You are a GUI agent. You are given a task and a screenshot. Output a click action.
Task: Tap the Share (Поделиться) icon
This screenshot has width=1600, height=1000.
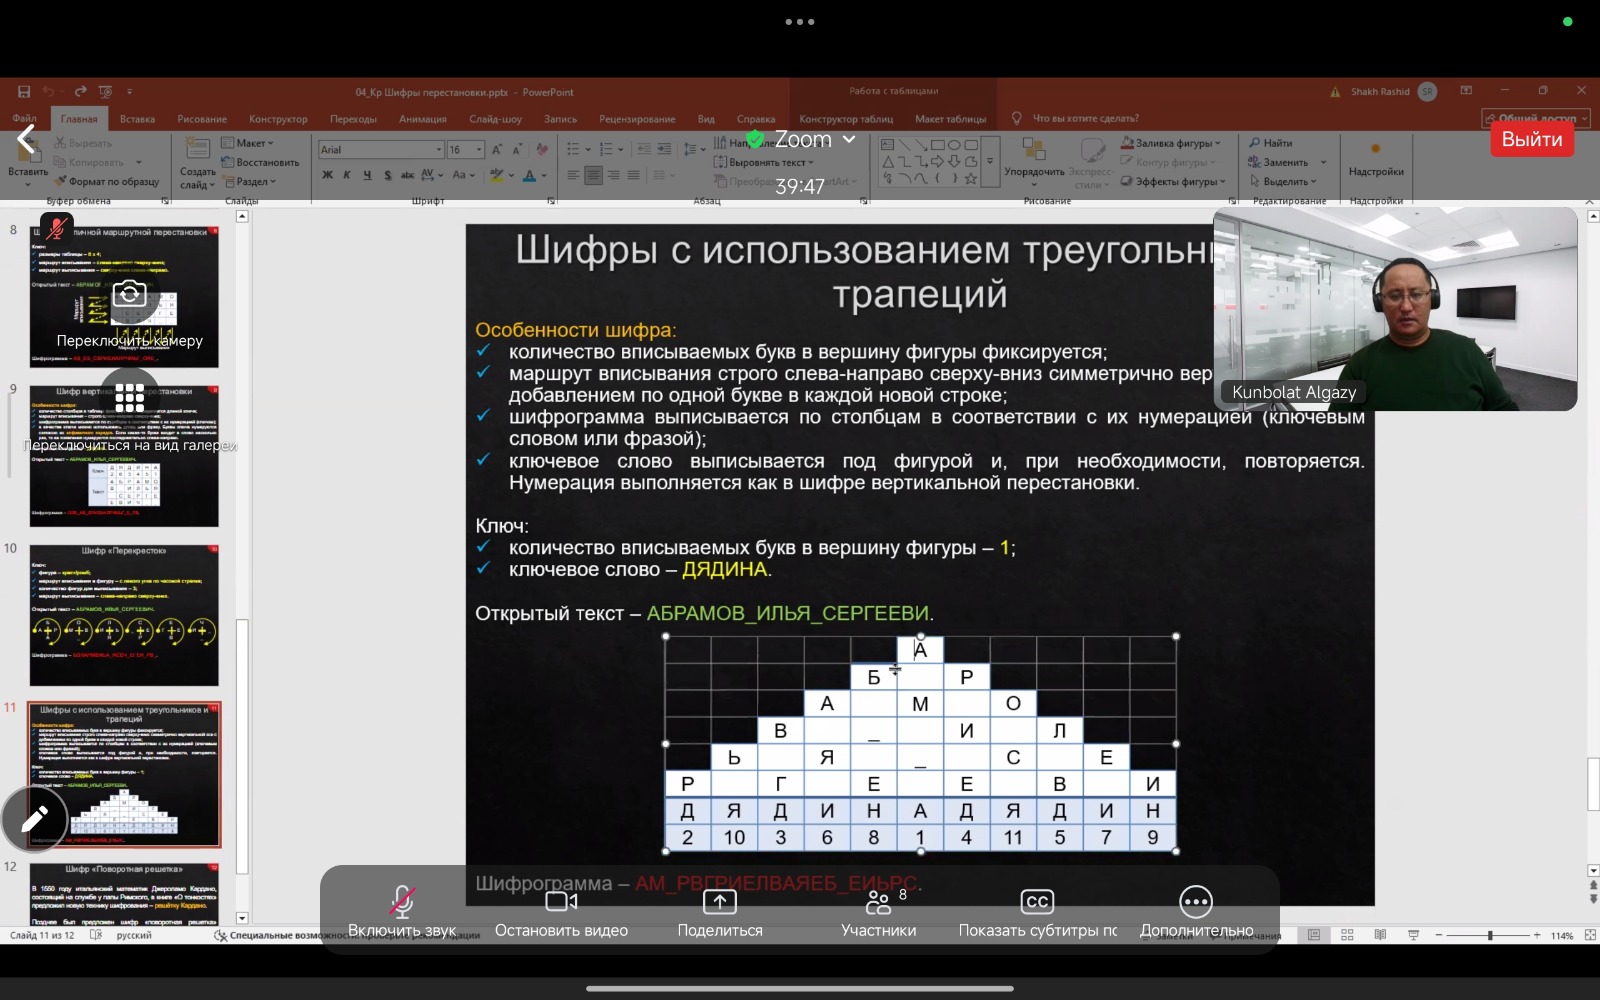point(720,902)
